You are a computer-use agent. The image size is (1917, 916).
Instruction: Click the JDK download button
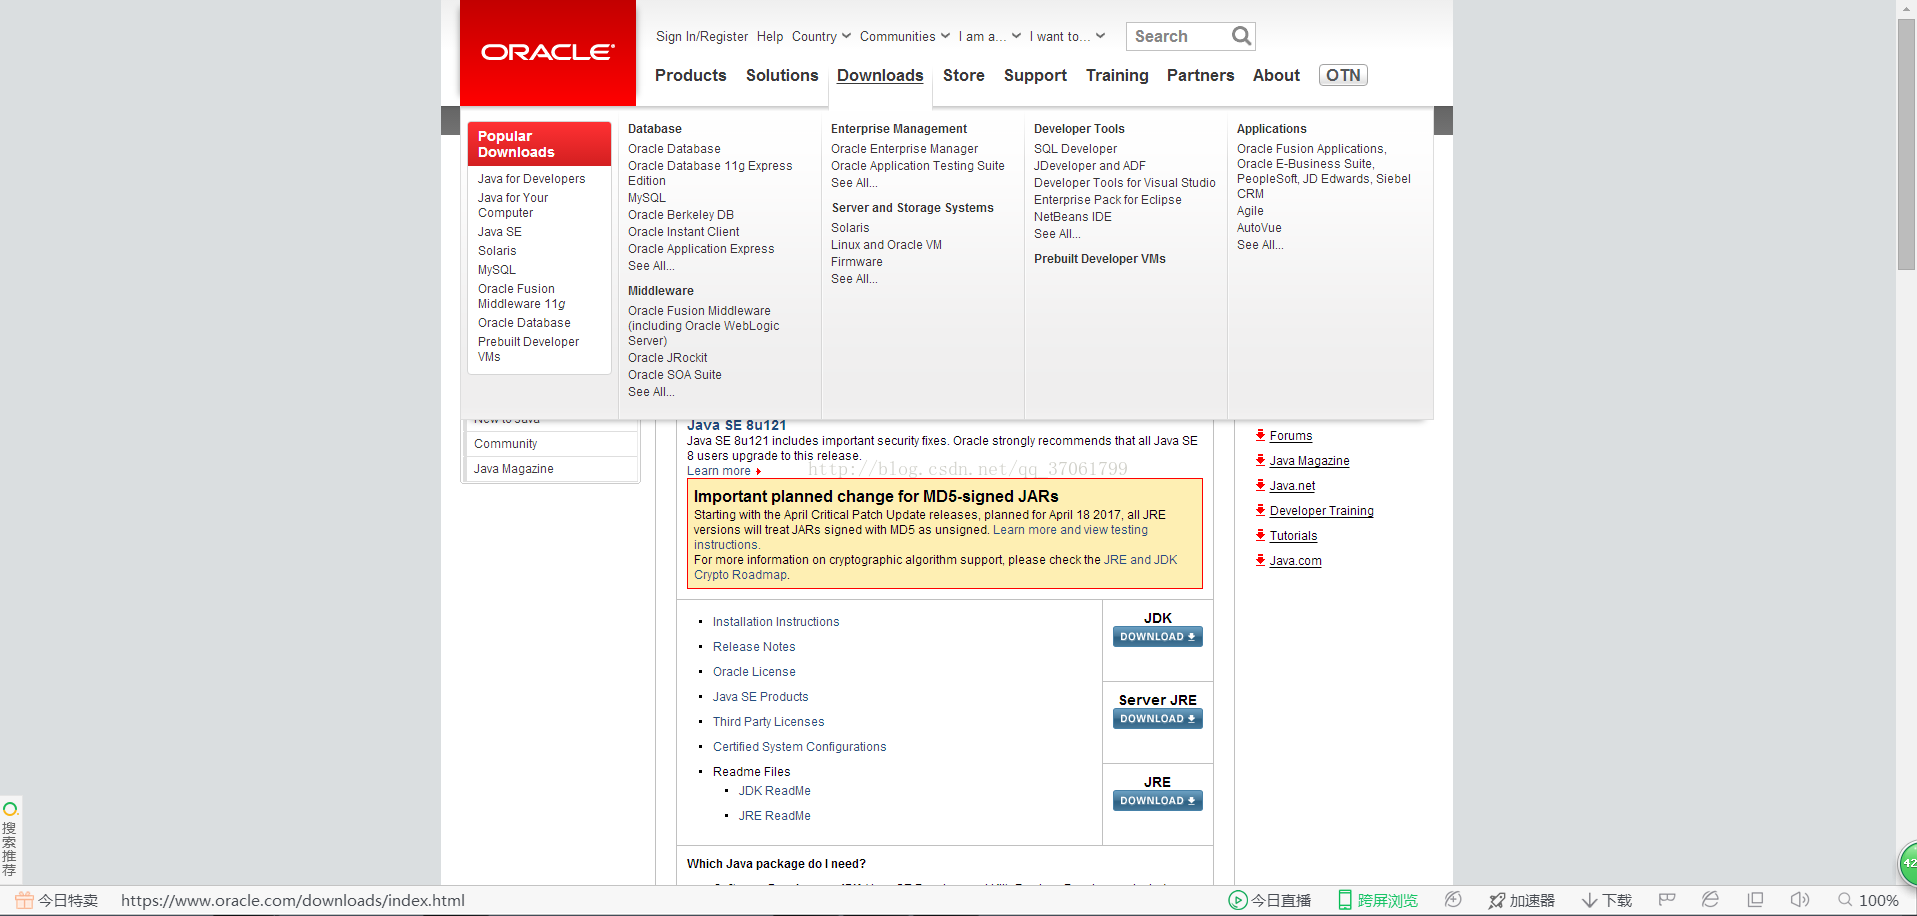1157,637
